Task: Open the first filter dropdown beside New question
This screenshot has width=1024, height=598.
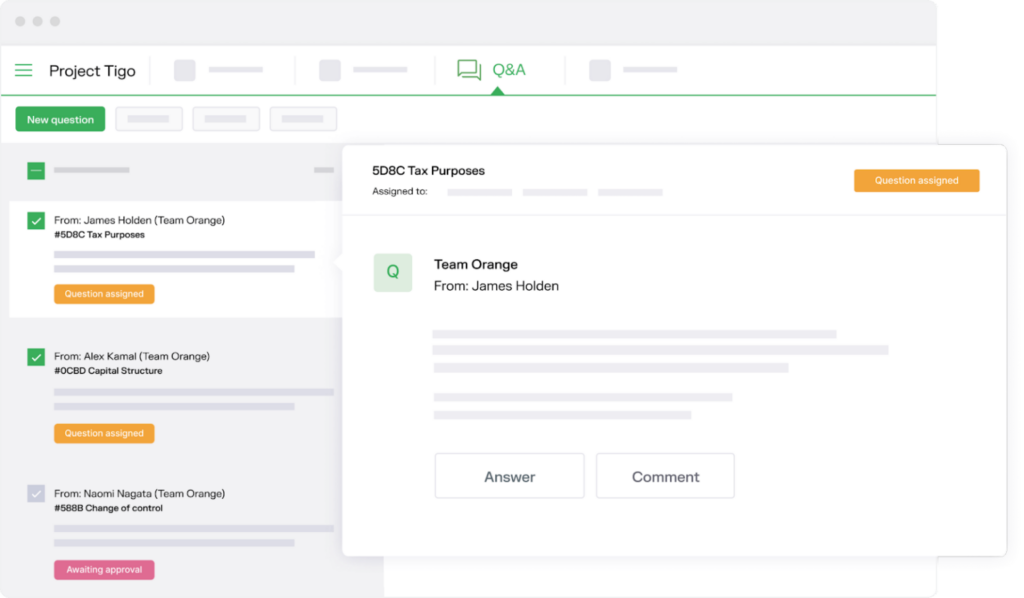Action: [148, 118]
